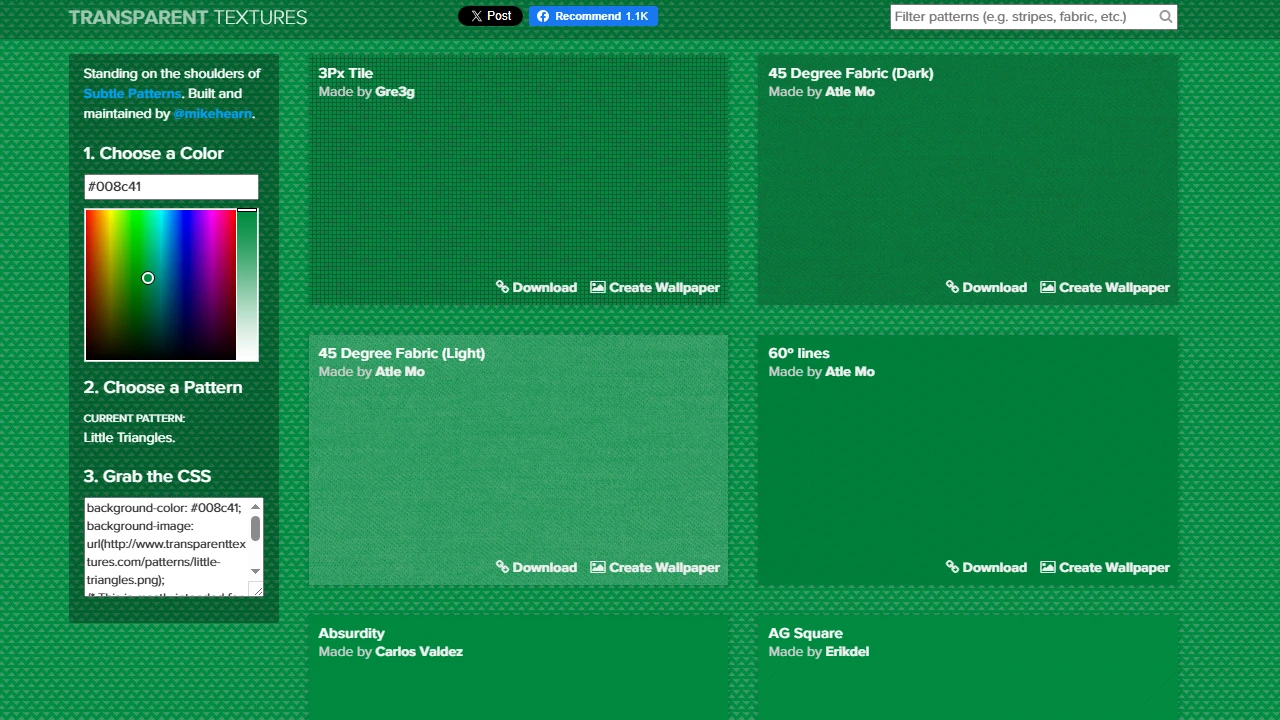Visit the @mikehearn profile link

tap(212, 114)
